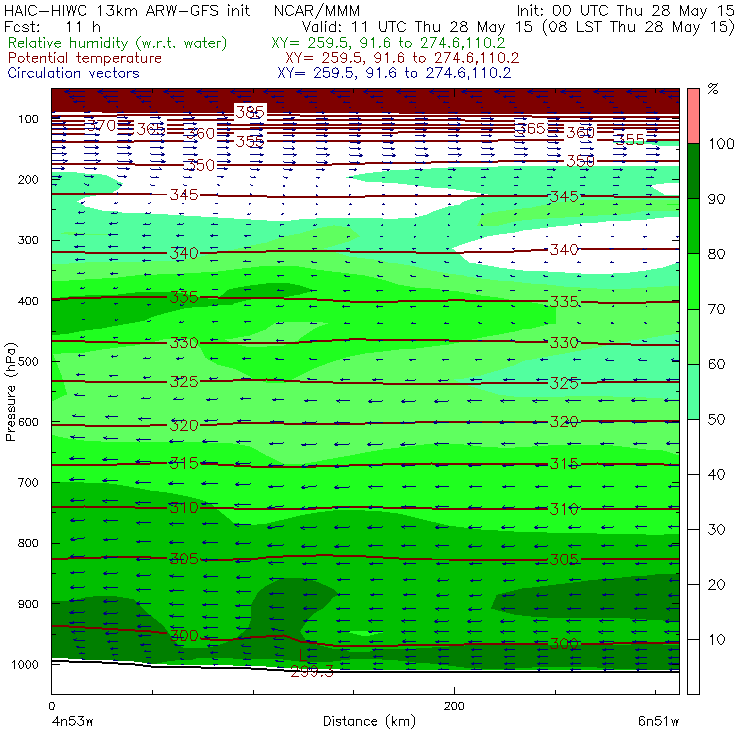
Task: Click the '6n51w' ending location label
Action: (659, 722)
